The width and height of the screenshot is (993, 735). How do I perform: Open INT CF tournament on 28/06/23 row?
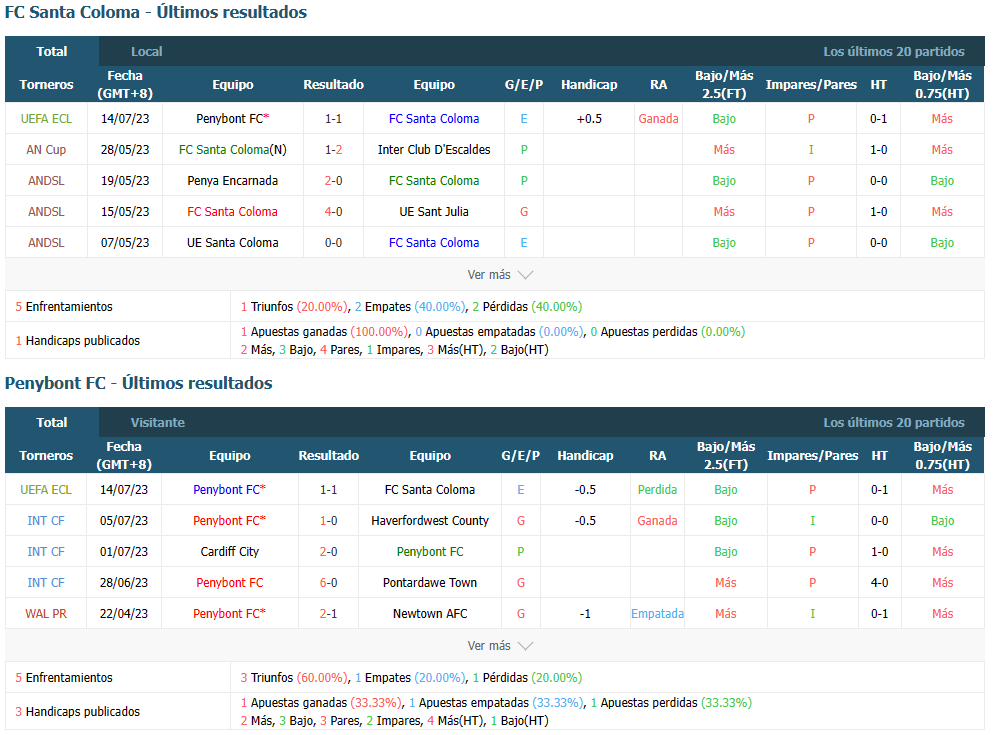(x=46, y=582)
